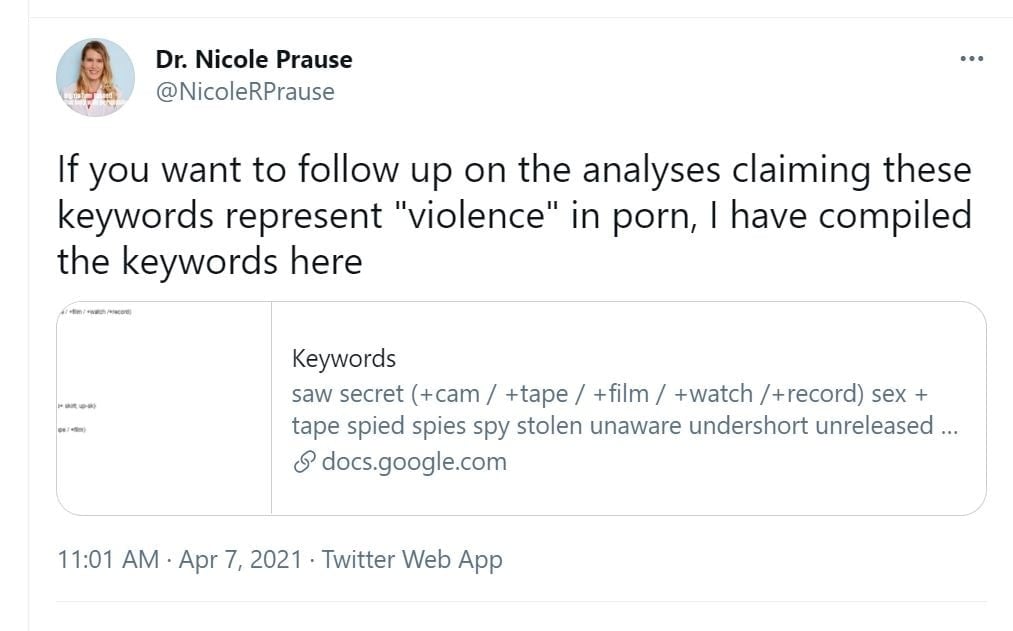Open the Dr. Nicole Prause display name
Viewport: 1013px width, 631px height.
pos(254,59)
